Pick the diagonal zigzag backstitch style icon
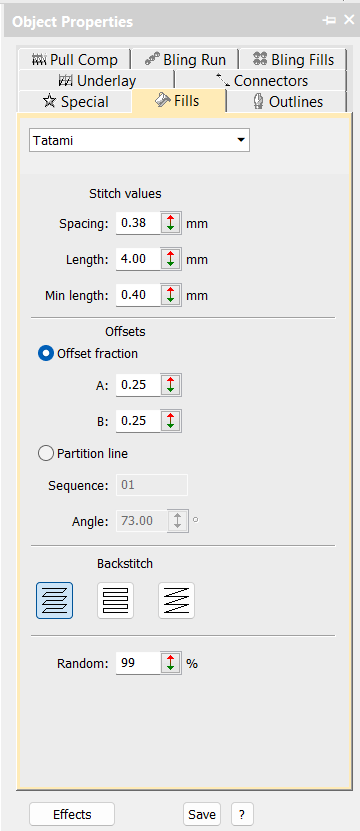The height and width of the screenshot is (831, 360). tap(177, 600)
